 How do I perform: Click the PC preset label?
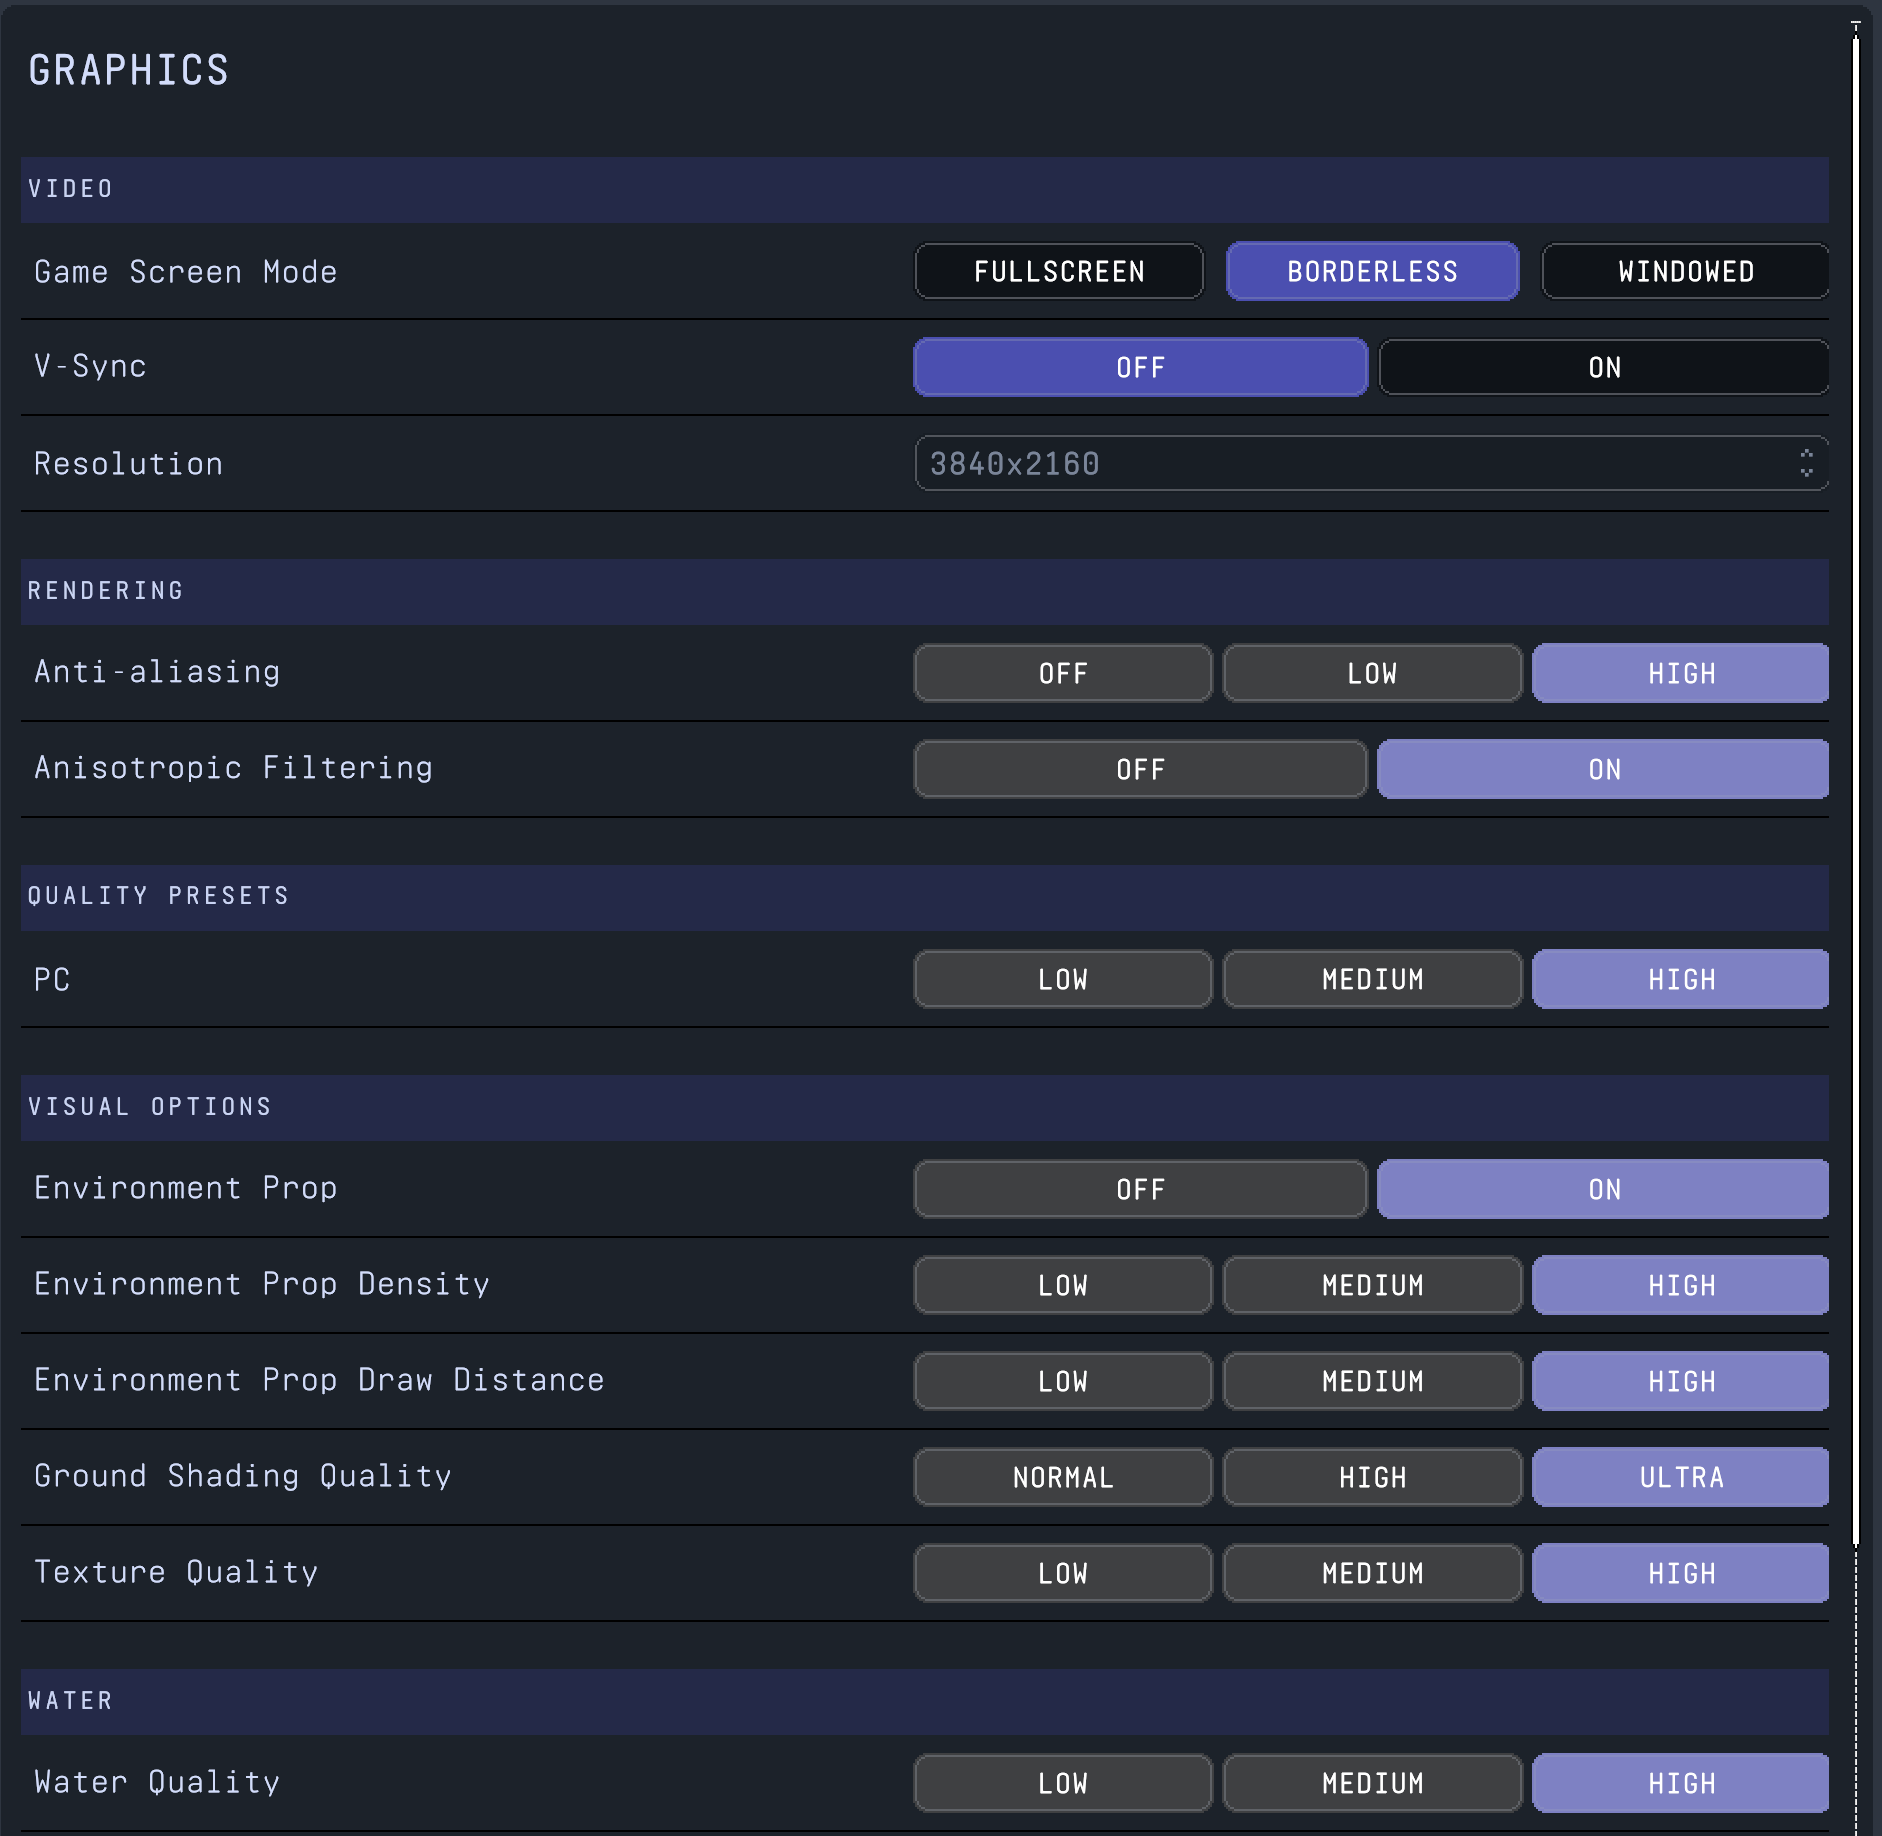52,980
